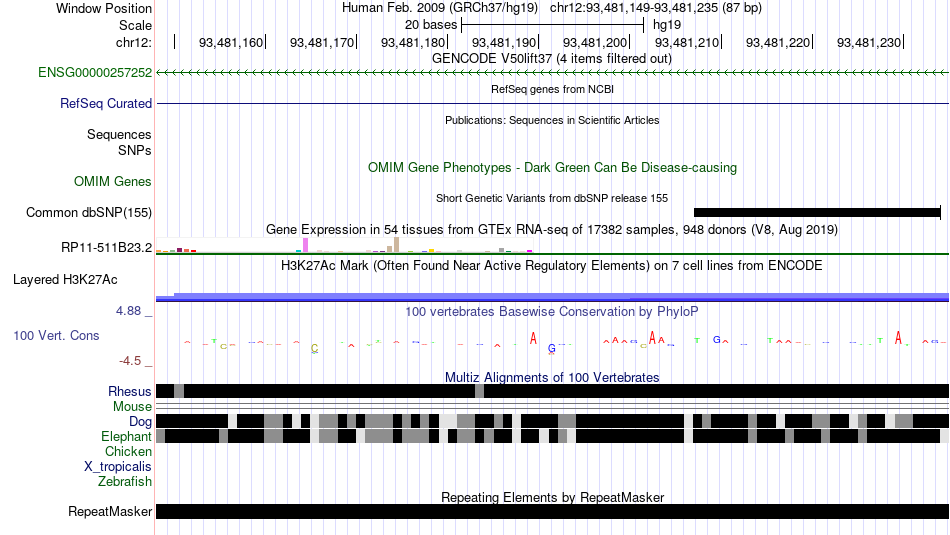Click the 93,481,210 ruler position
The height and width of the screenshot is (535, 950).
click(687, 42)
